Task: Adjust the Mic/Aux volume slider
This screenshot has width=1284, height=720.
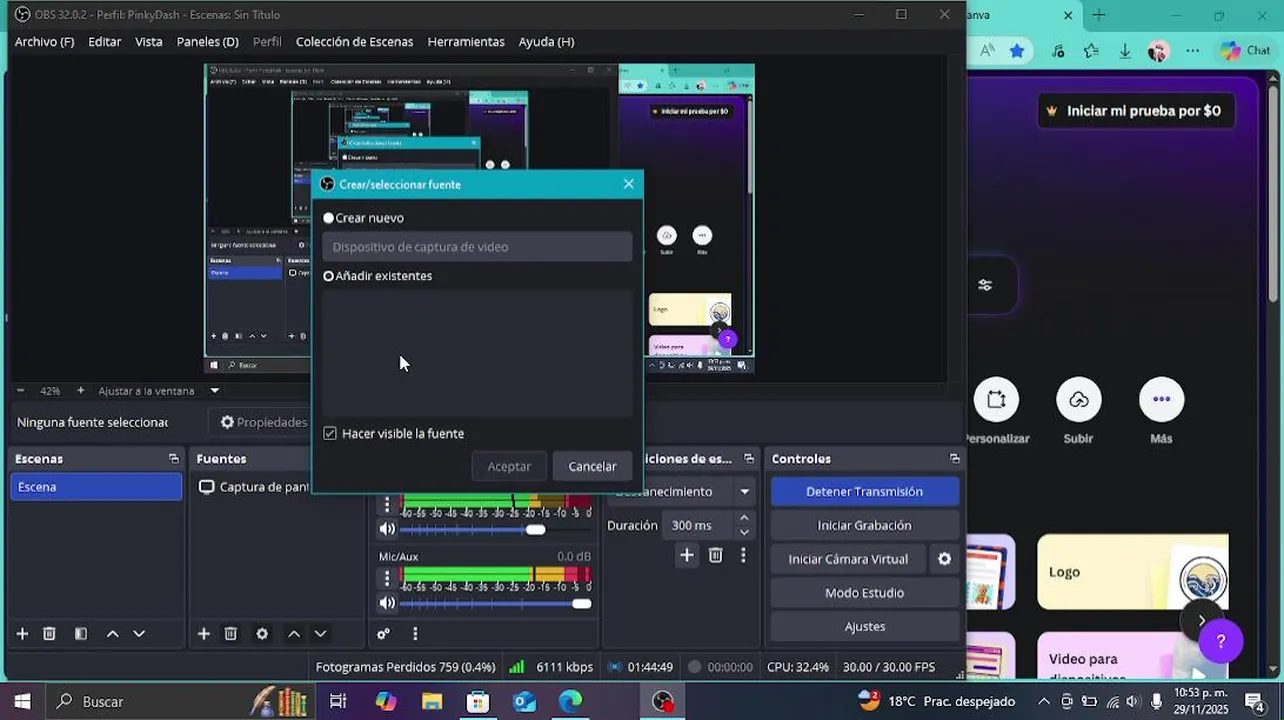Action: coord(582,603)
